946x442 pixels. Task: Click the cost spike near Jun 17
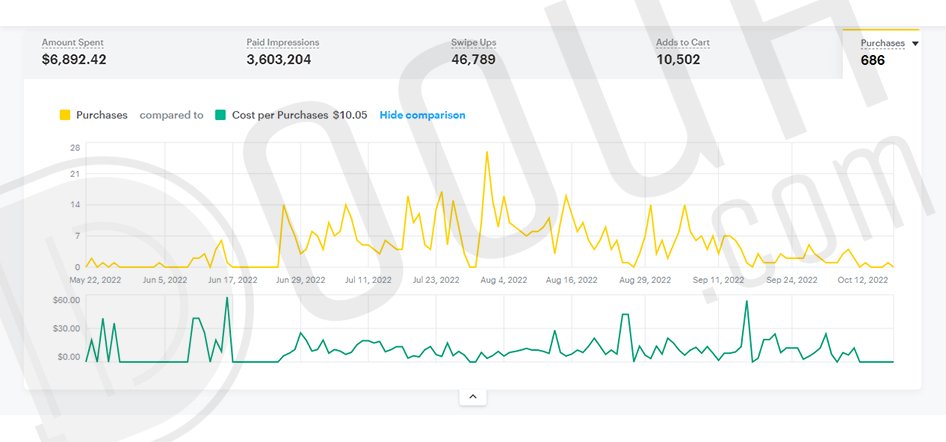(x=227, y=299)
